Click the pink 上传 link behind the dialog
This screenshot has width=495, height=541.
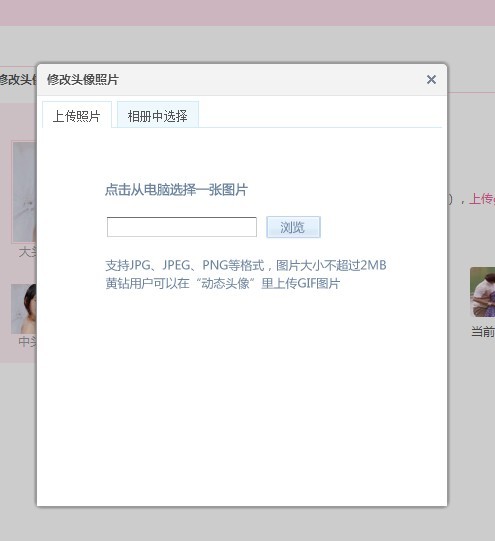point(482,199)
